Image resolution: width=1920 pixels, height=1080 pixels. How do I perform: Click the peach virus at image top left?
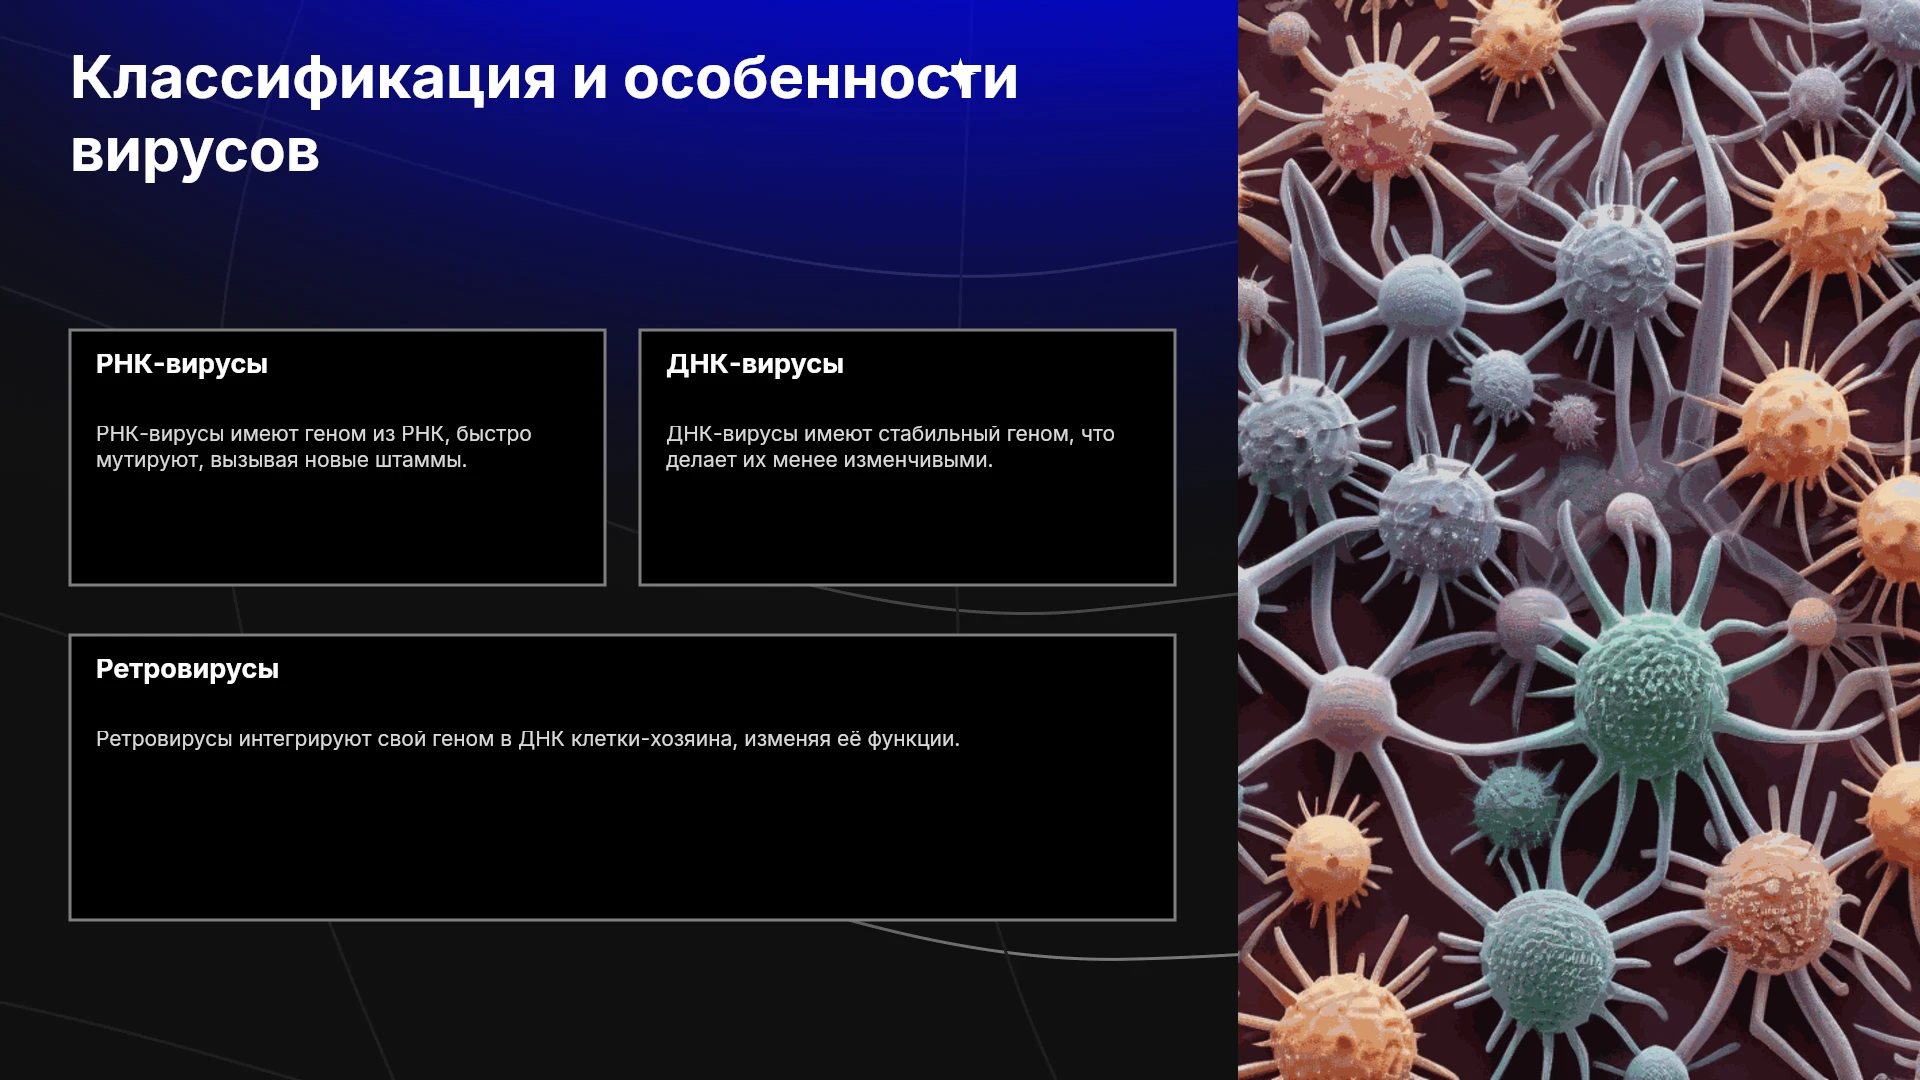pos(1380,120)
